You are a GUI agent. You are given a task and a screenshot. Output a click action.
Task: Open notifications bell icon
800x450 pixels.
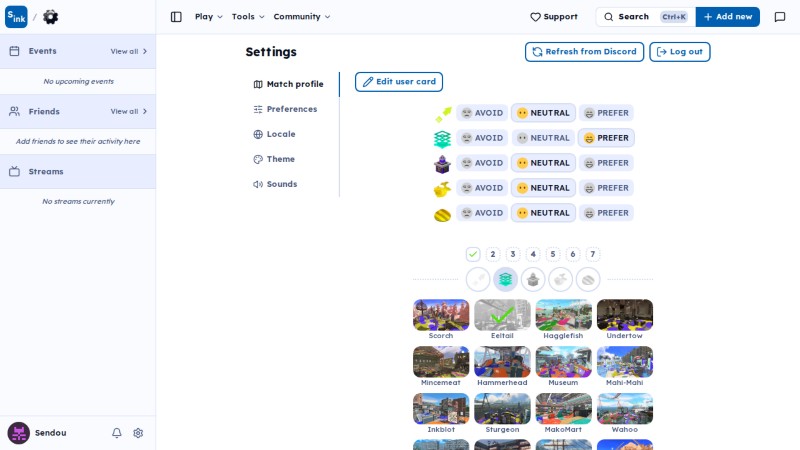tap(117, 433)
